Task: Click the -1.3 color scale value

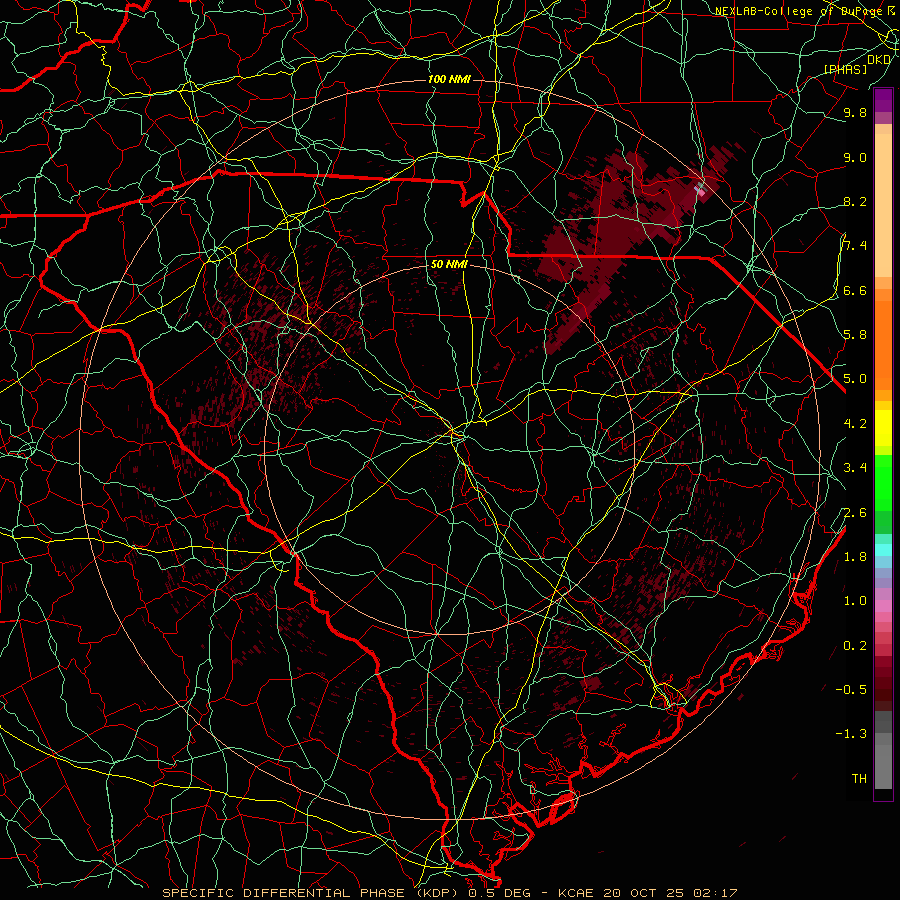Action: (x=851, y=734)
